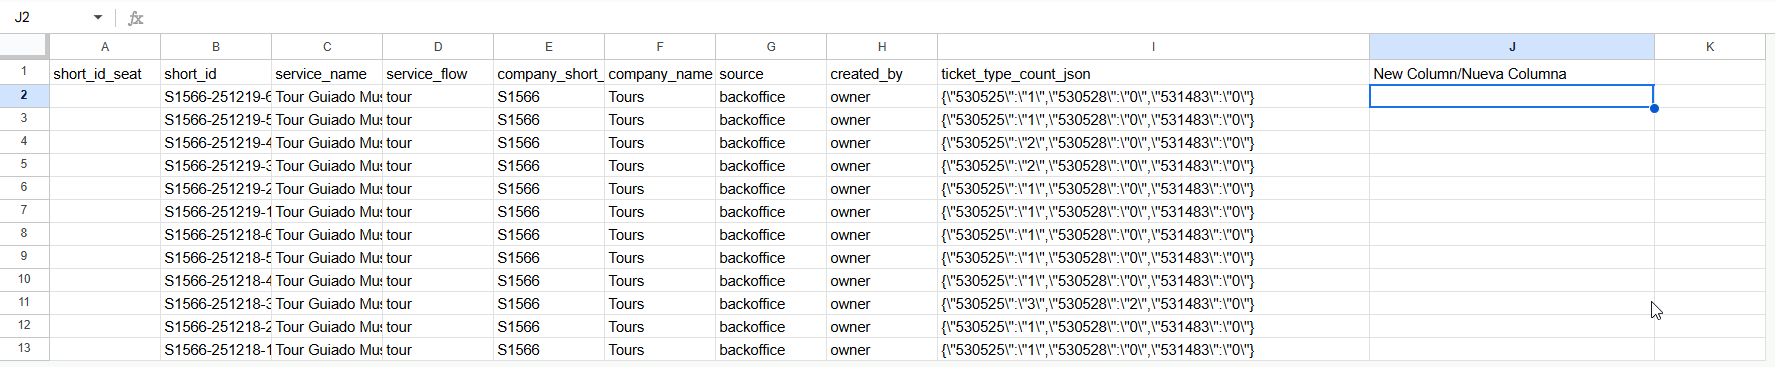Select row 13 header
Screen dimensions: 1775x367
click(x=24, y=349)
